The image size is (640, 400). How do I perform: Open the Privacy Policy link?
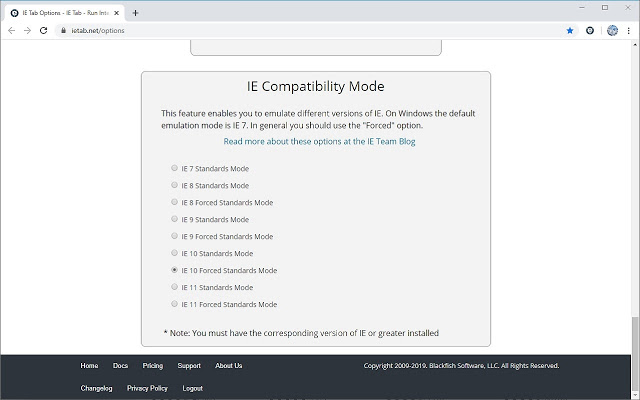(x=147, y=388)
